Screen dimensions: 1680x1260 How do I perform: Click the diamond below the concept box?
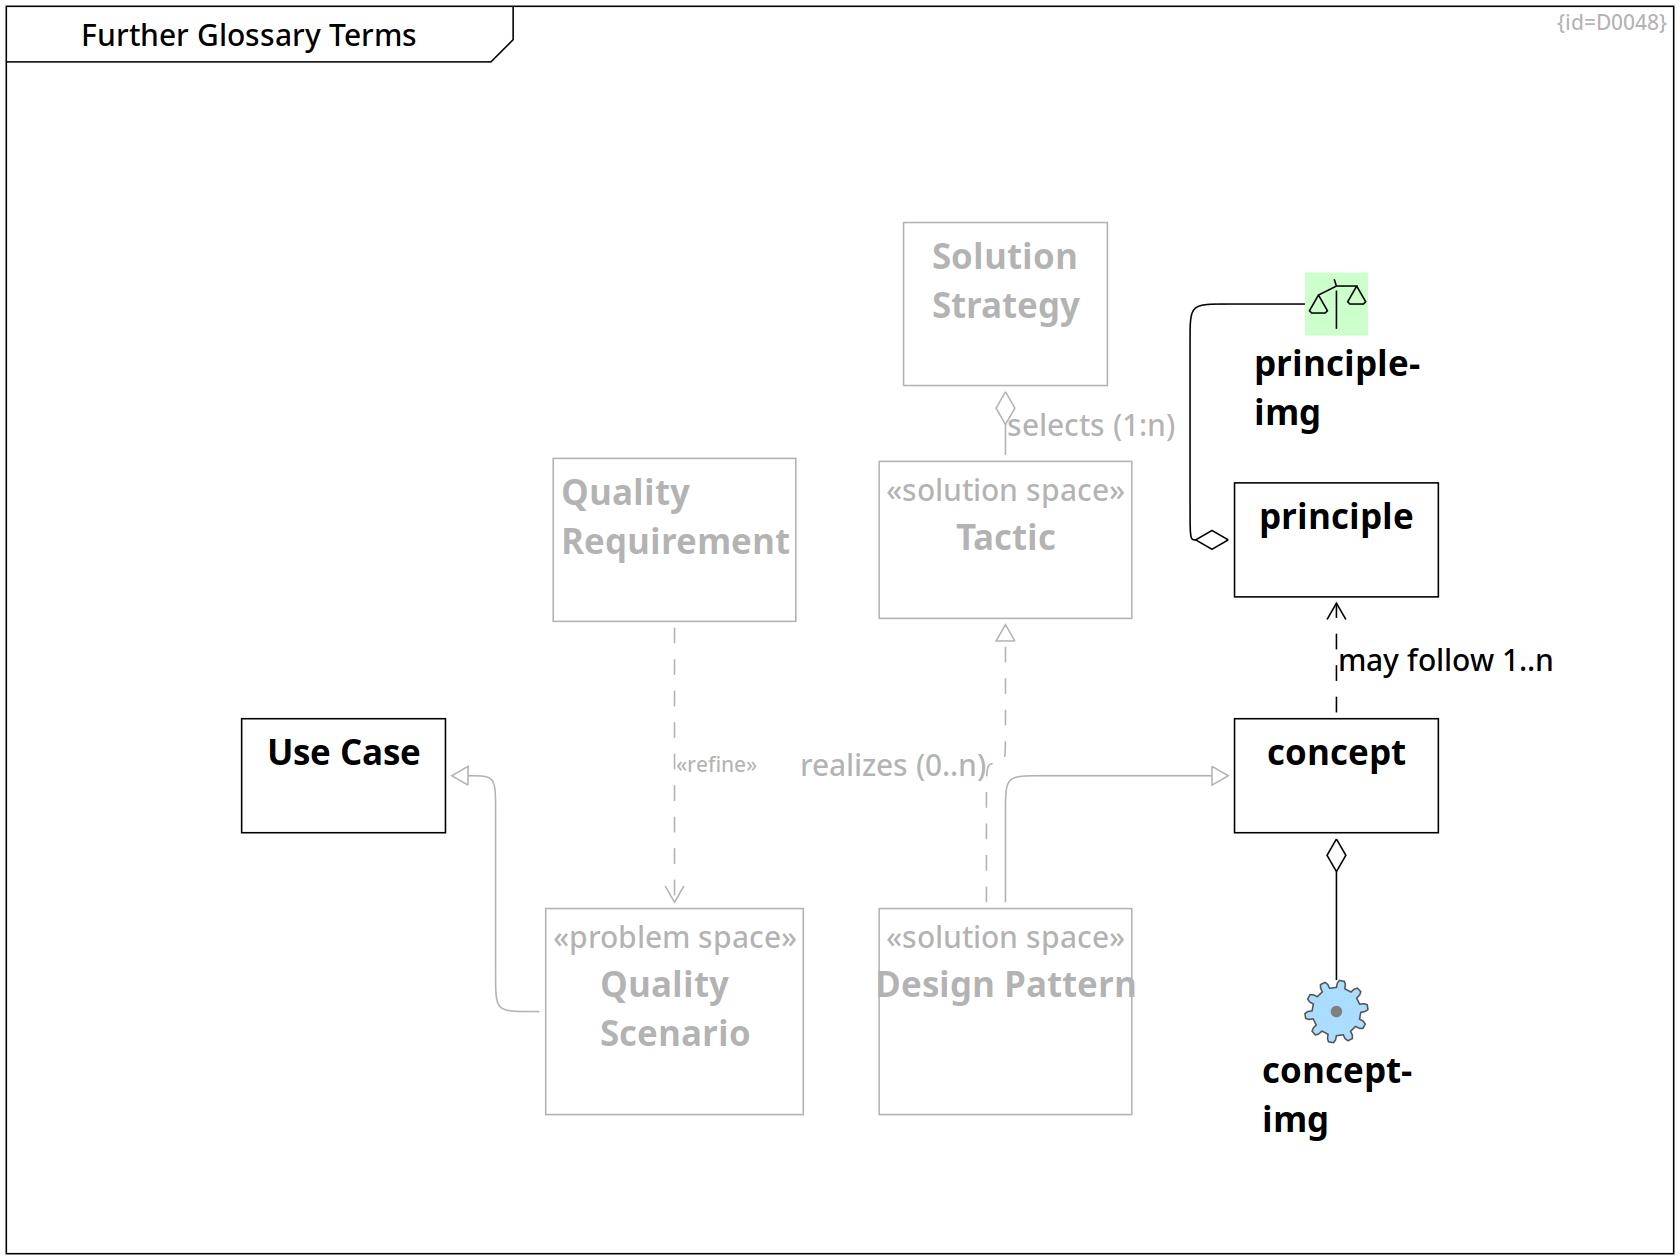click(x=1336, y=855)
